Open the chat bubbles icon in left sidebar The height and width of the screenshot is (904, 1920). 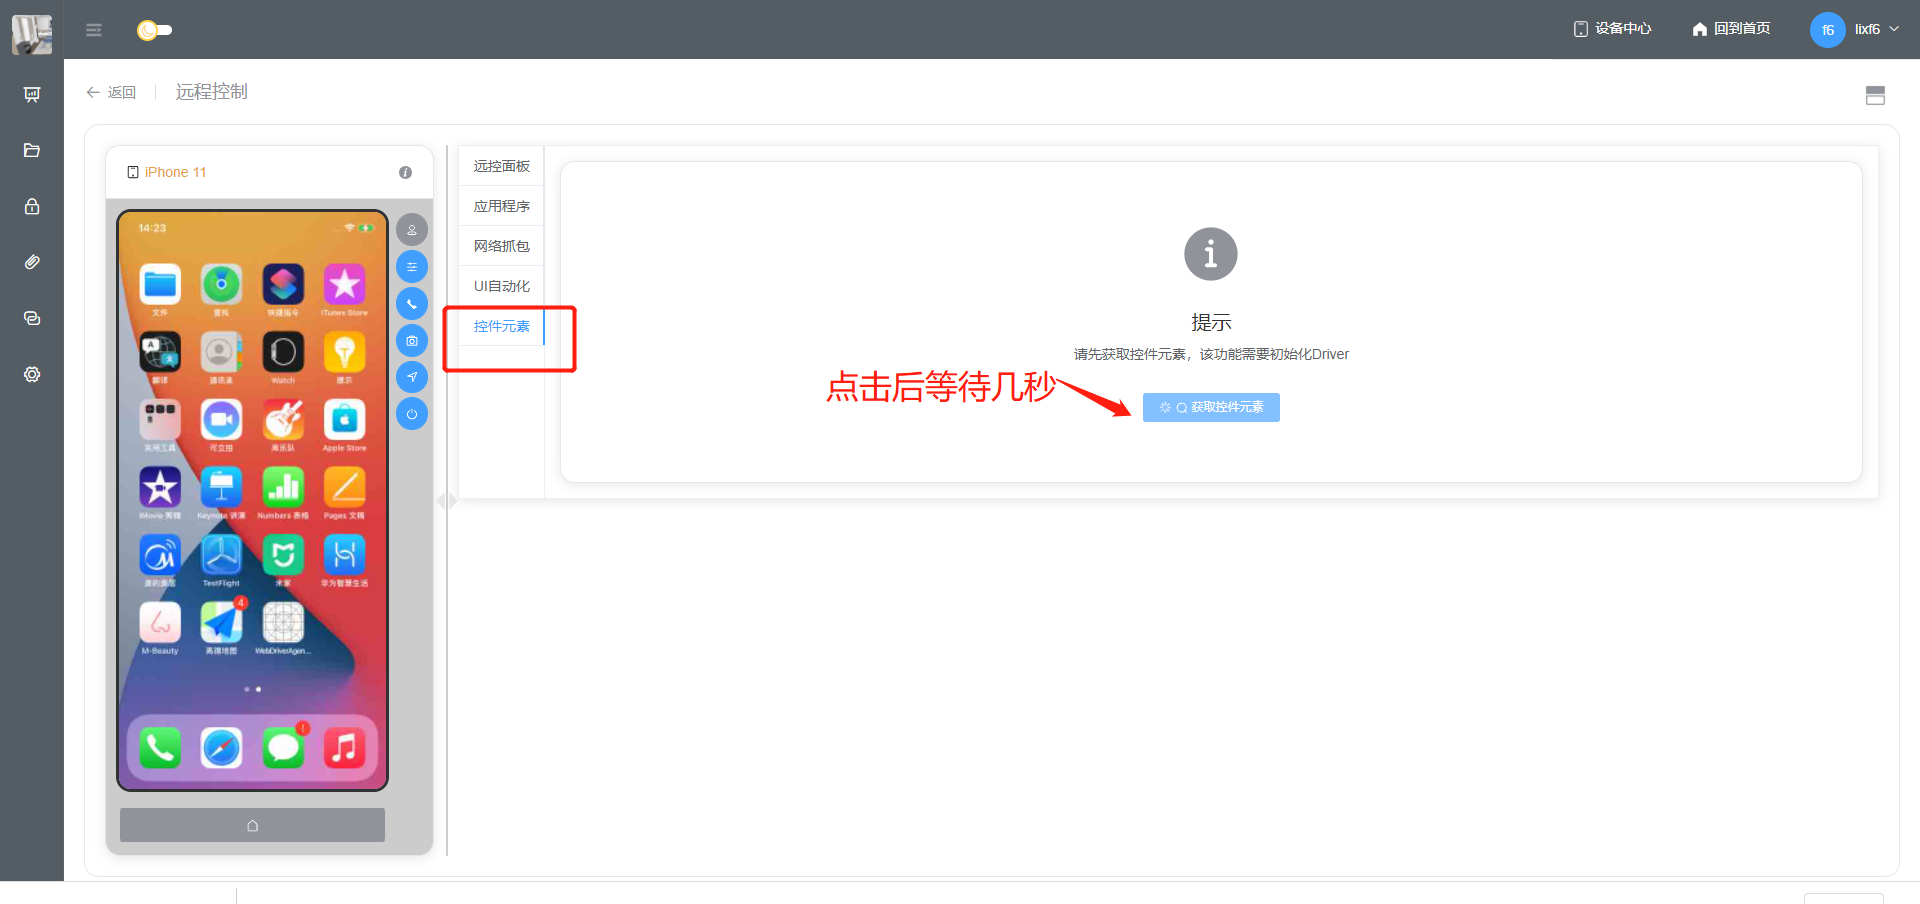32,318
